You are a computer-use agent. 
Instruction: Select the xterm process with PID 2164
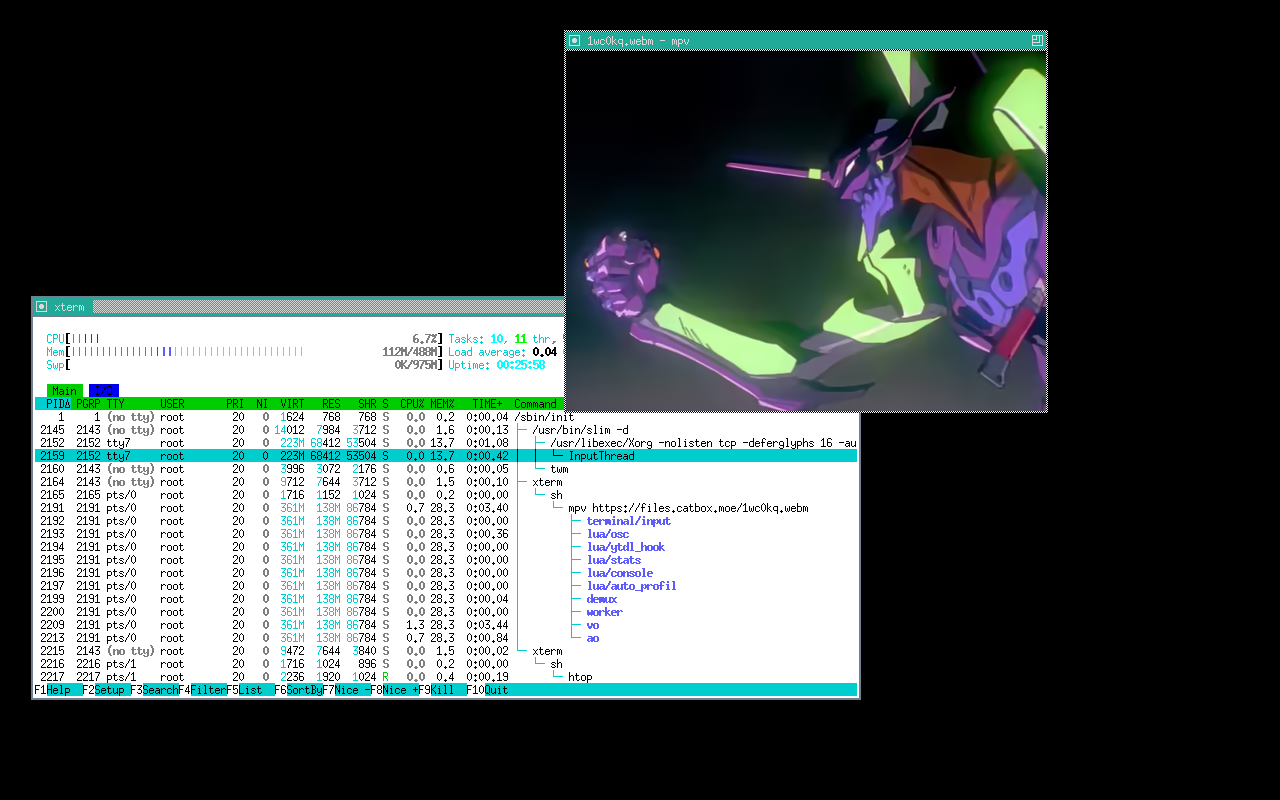click(447, 482)
